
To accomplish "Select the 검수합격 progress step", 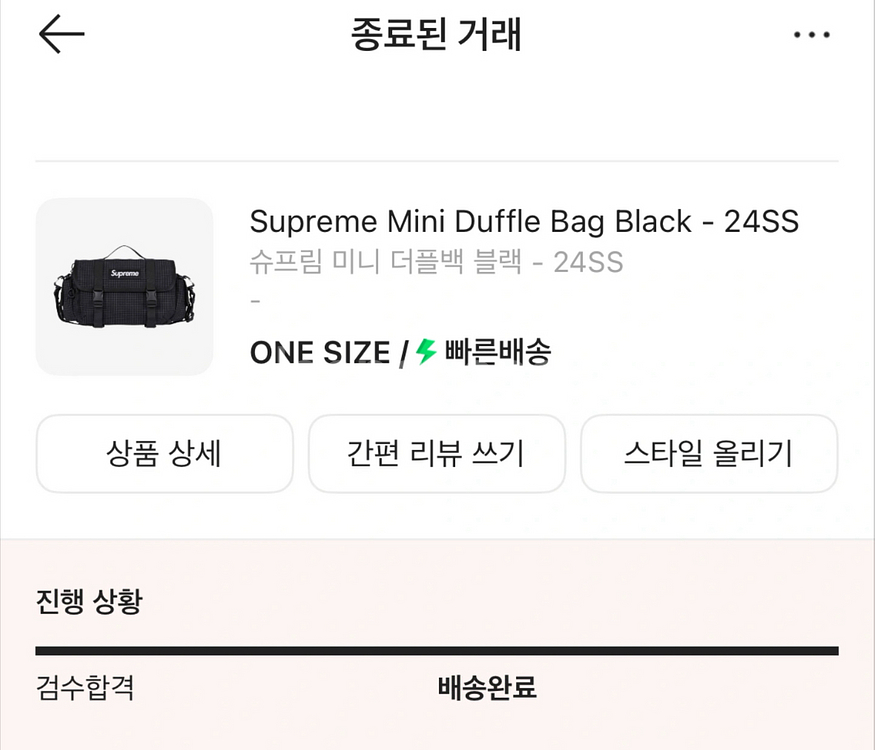I will [85, 688].
